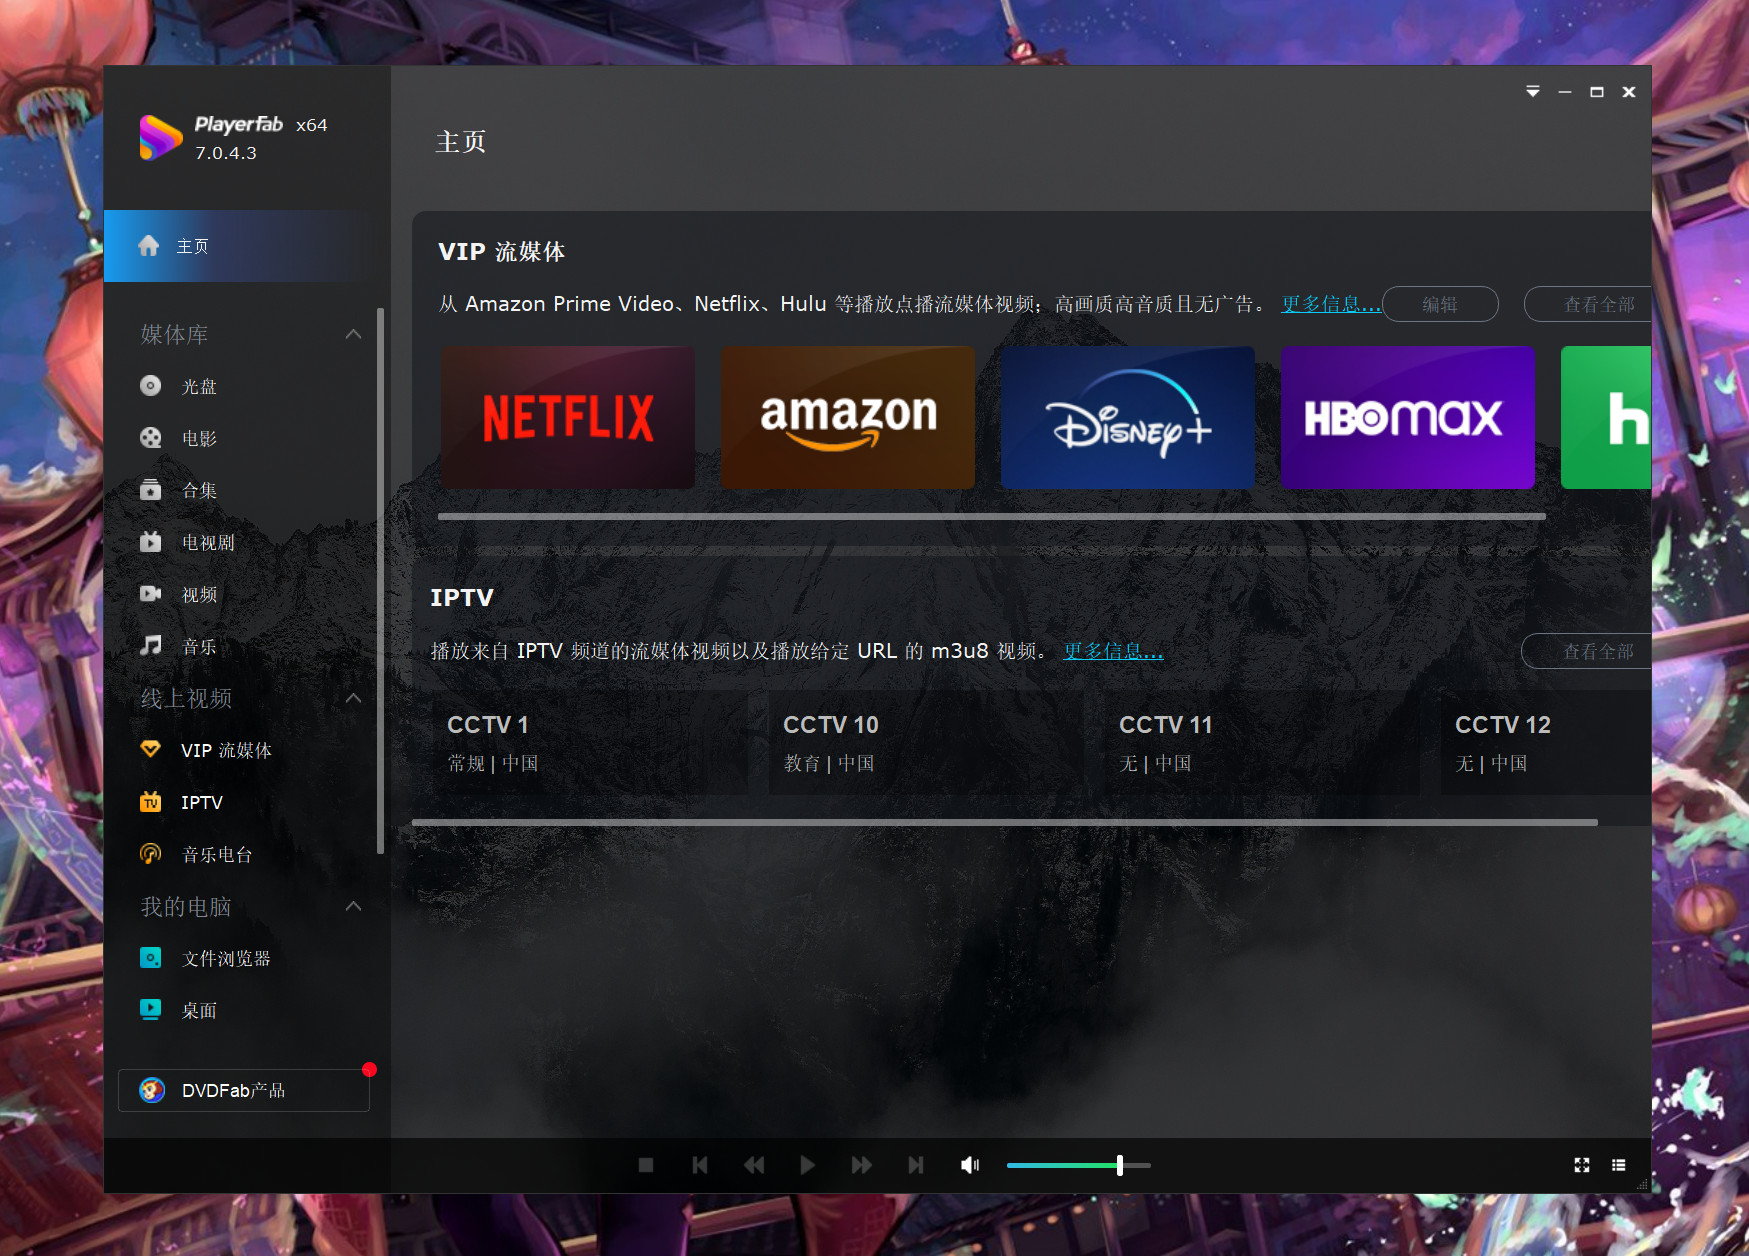Start playback with the play button

point(808,1165)
